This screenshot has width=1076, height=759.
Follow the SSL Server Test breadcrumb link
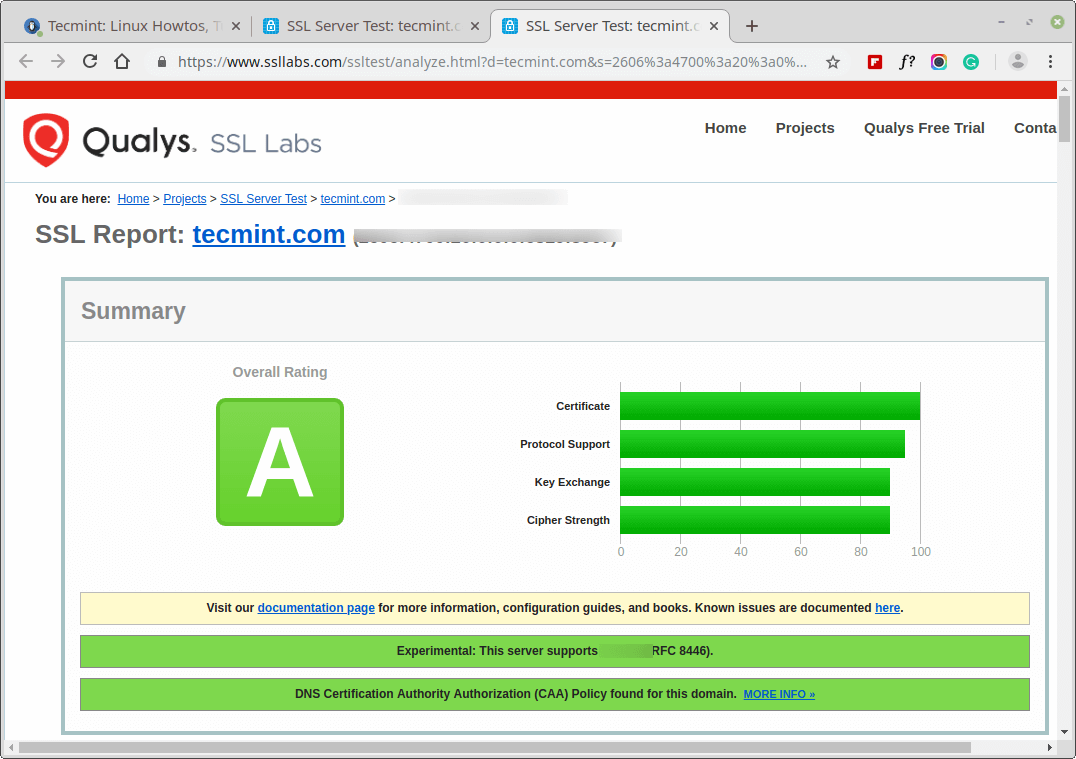(x=264, y=199)
